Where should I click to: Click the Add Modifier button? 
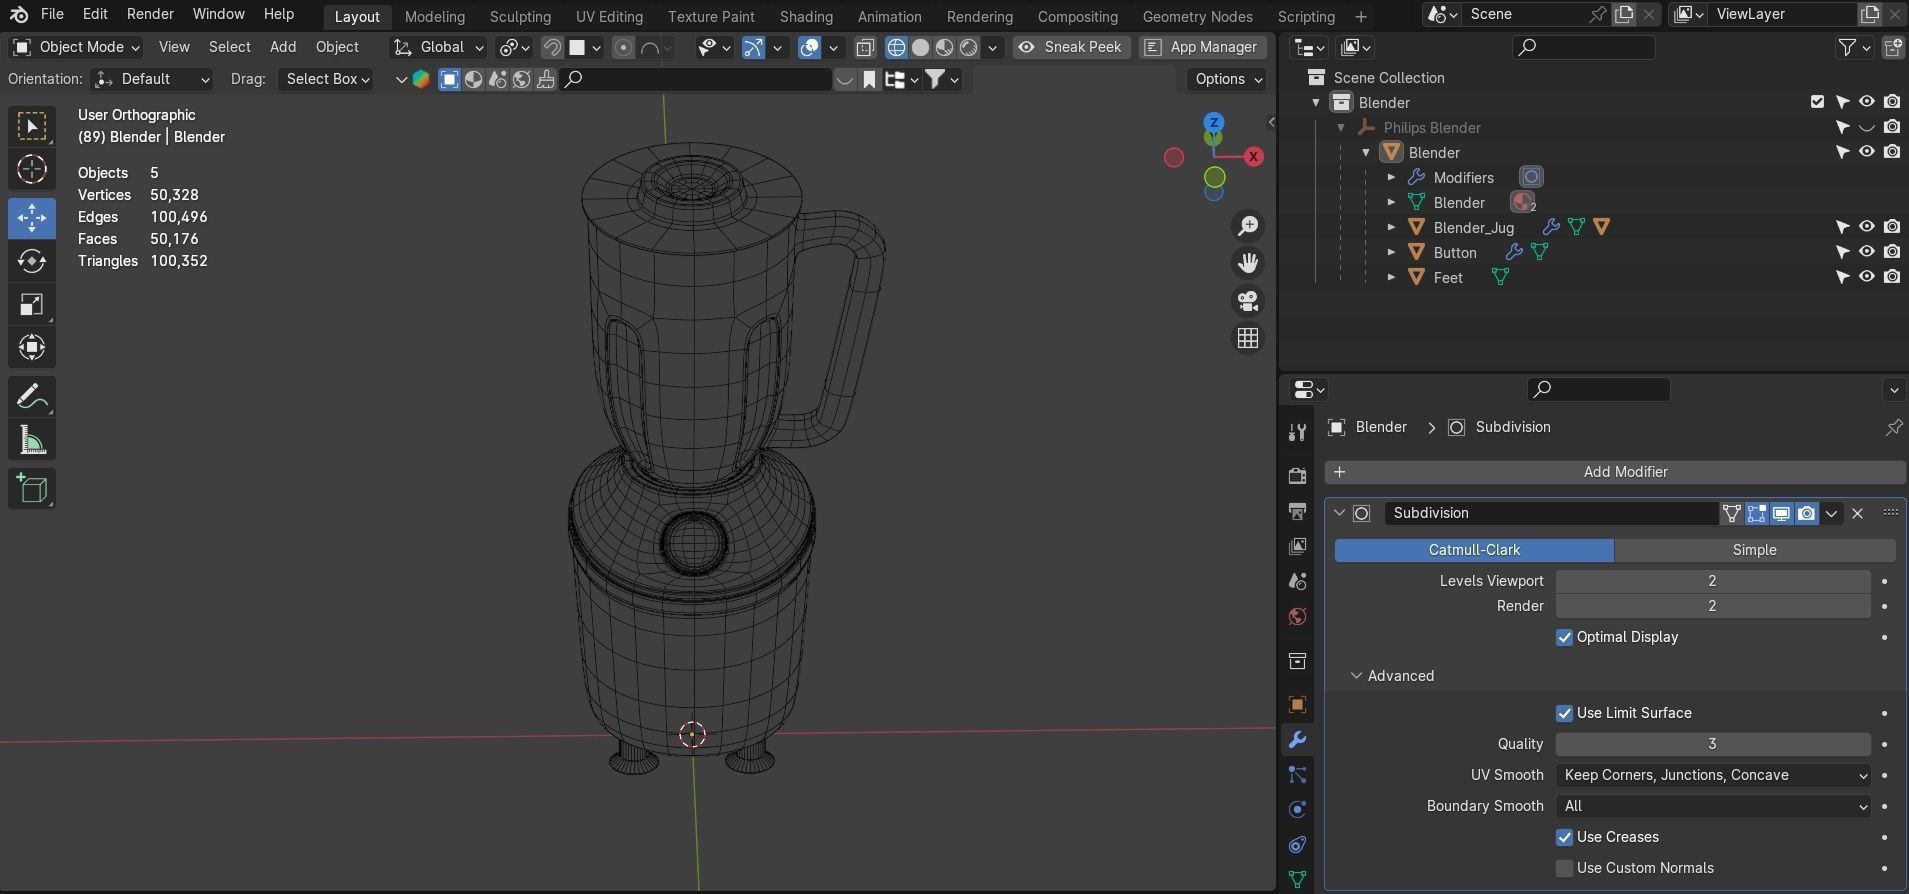(1615, 472)
